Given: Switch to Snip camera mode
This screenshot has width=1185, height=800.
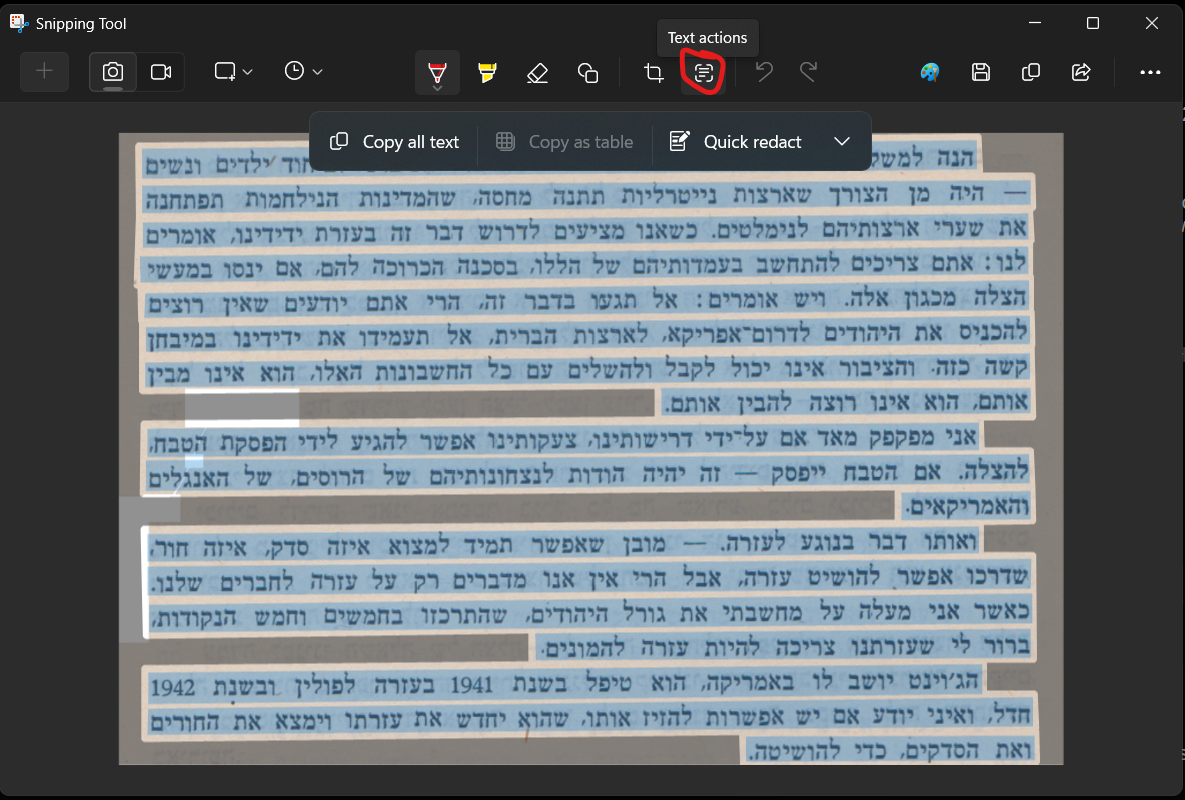Looking at the screenshot, I should point(113,72).
